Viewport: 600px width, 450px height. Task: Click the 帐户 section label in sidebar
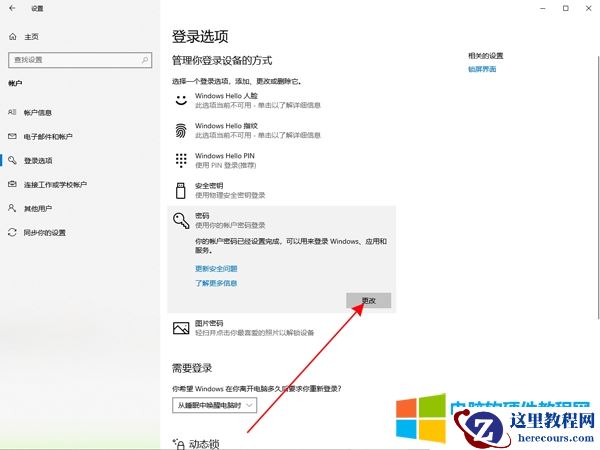coord(15,83)
